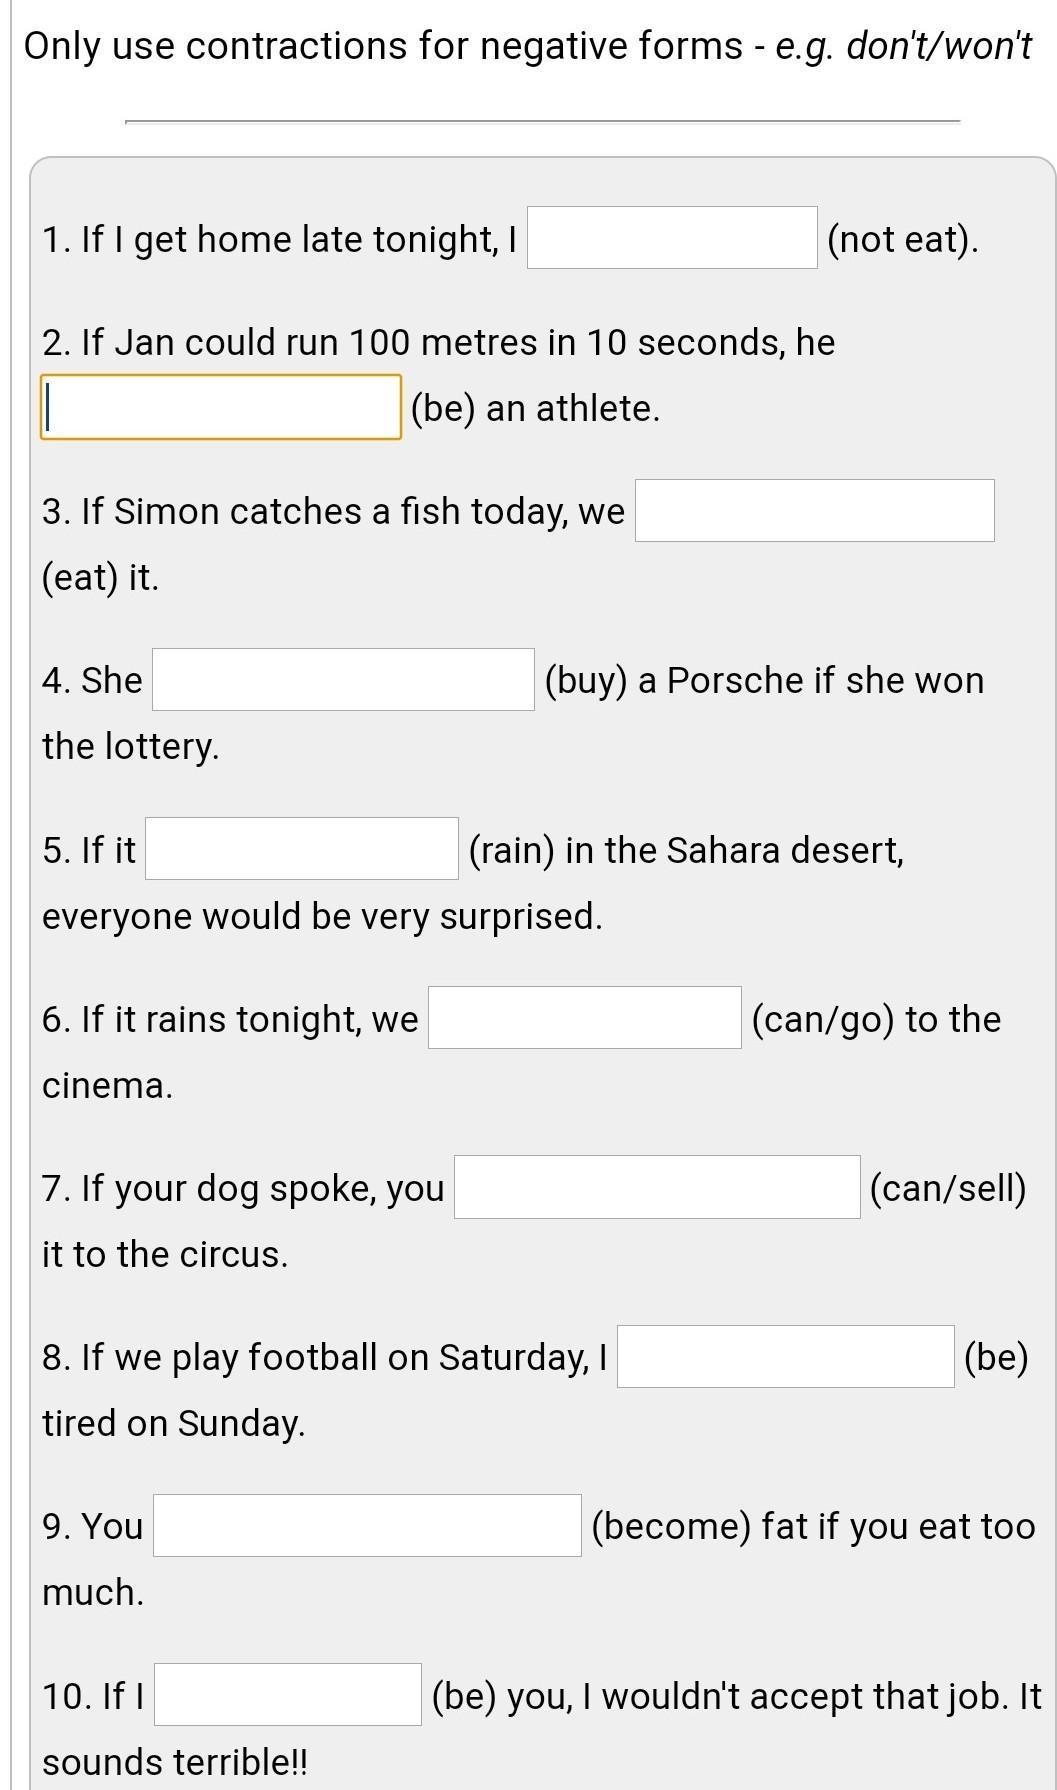The image size is (1057, 1790).
Task: Click the (rain) in the Sahara input box
Action: [301, 849]
